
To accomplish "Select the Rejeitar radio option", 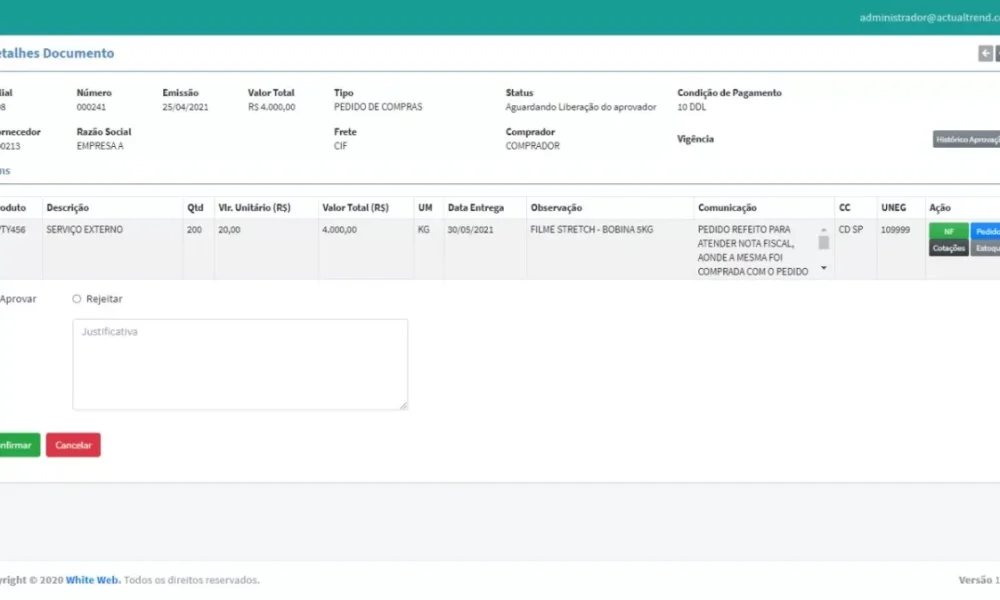I will click(77, 299).
